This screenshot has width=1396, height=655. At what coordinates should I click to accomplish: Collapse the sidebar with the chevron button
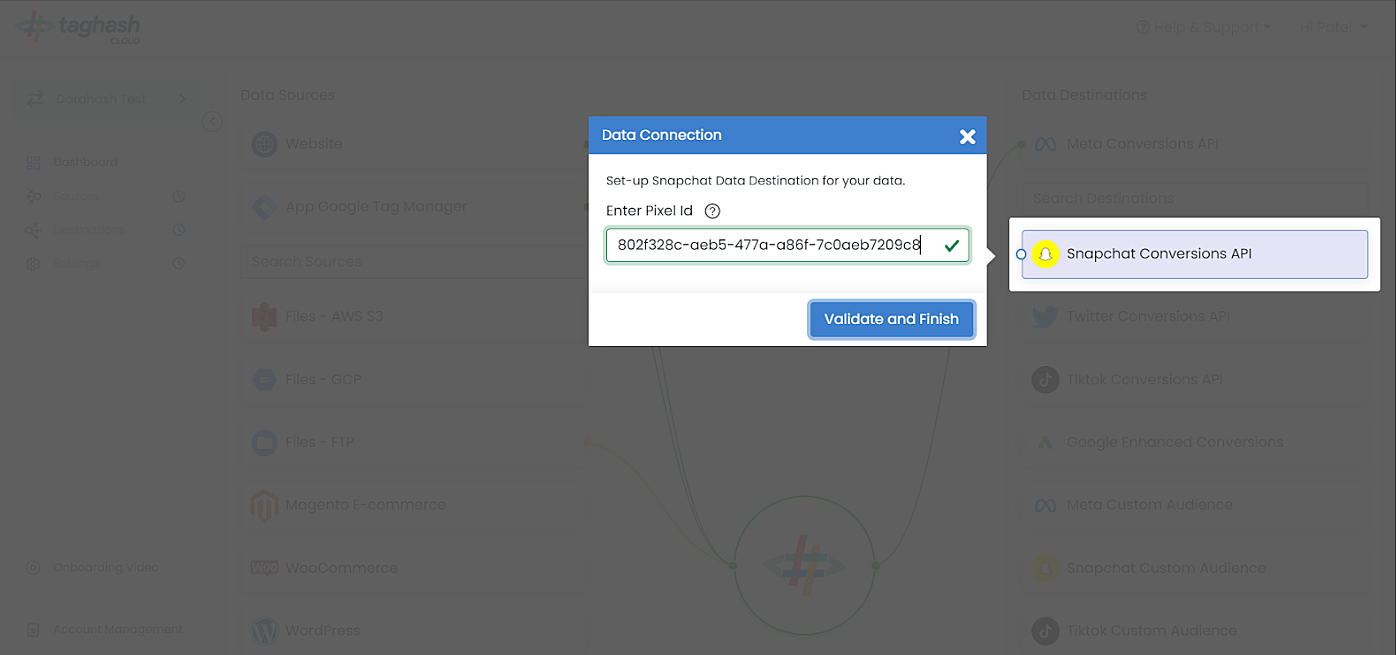212,121
